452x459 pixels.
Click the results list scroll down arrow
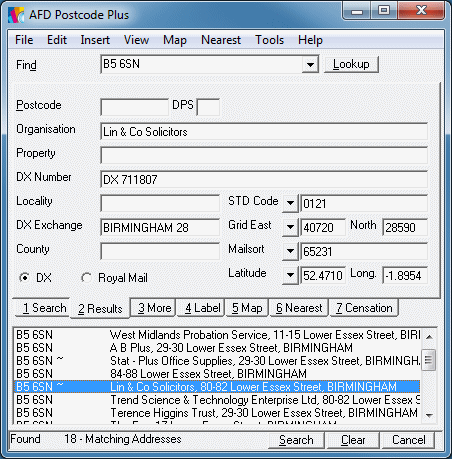click(x=429, y=415)
